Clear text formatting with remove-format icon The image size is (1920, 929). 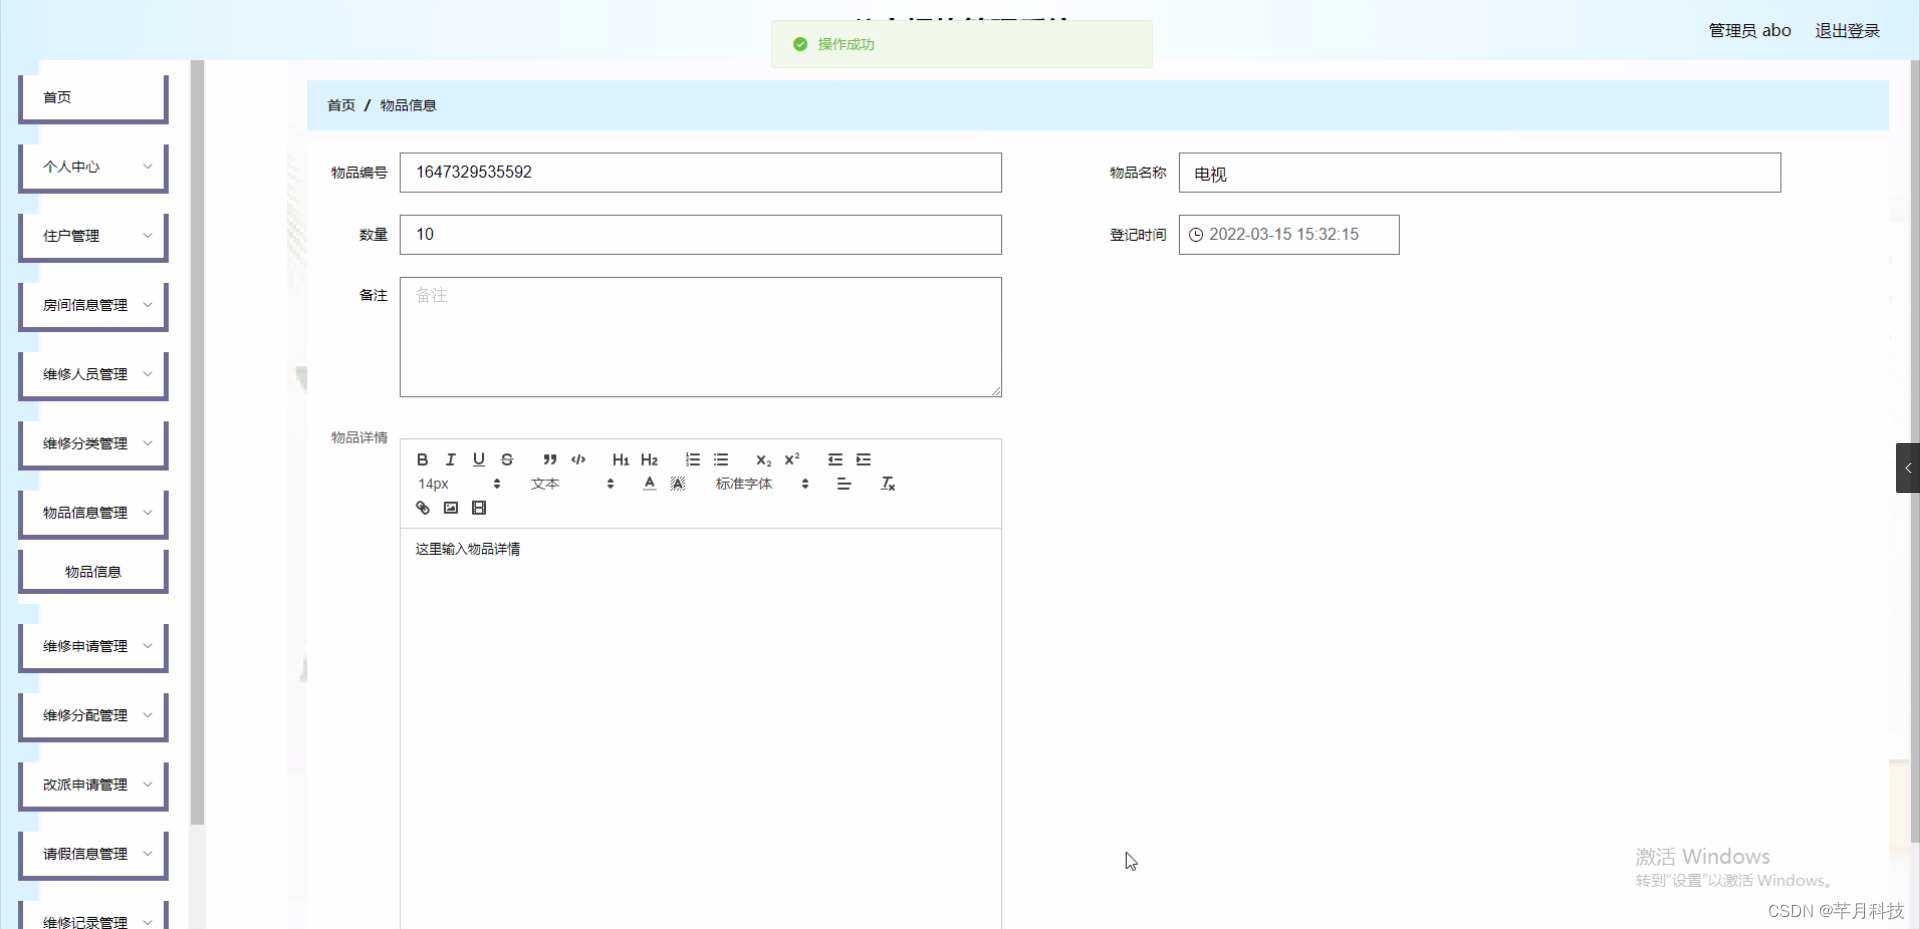click(887, 483)
